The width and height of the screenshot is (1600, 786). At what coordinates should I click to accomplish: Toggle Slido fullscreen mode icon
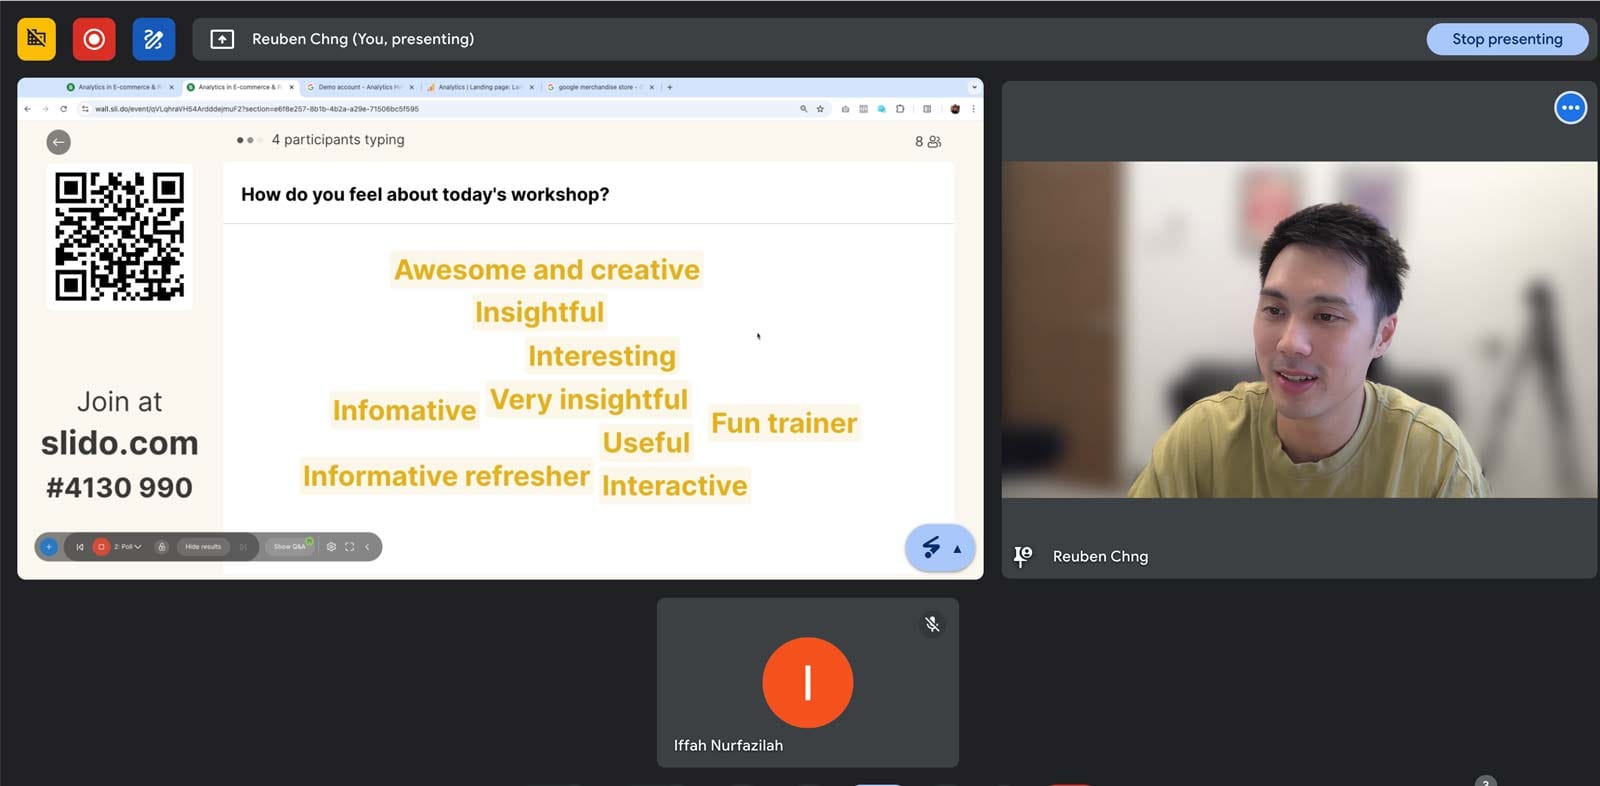pyautogui.click(x=349, y=547)
